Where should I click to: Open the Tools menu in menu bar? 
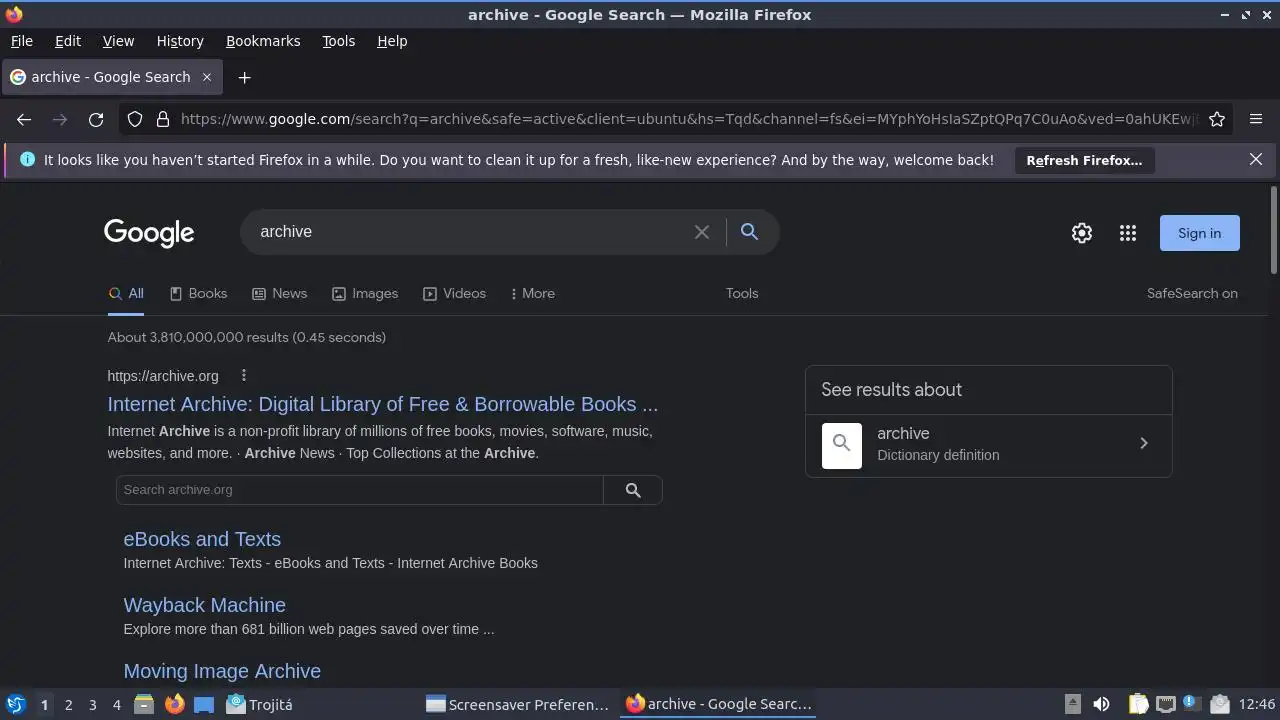[338, 41]
